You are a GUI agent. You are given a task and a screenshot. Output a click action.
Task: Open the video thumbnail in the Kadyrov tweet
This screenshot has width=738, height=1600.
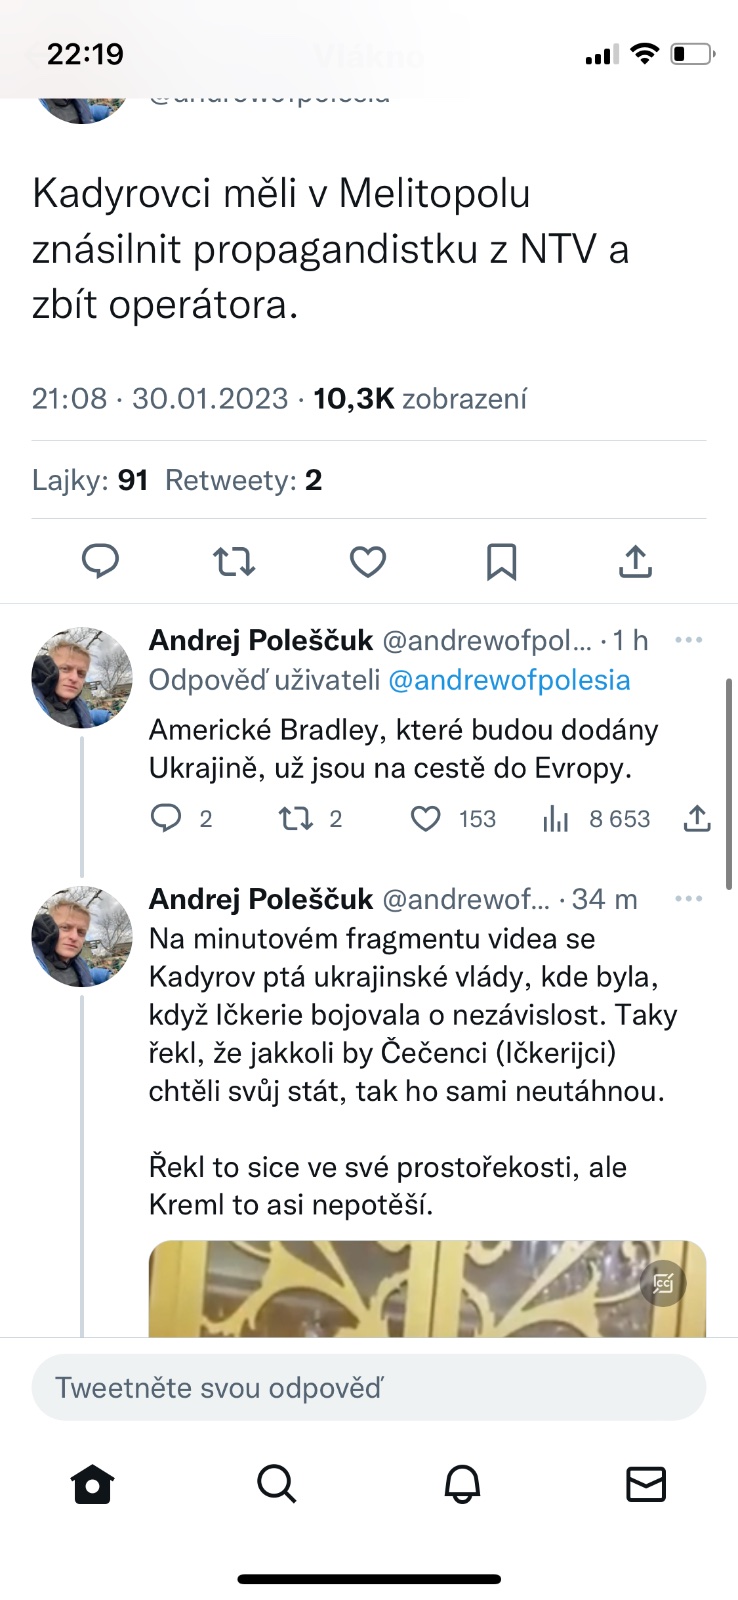(427, 1288)
